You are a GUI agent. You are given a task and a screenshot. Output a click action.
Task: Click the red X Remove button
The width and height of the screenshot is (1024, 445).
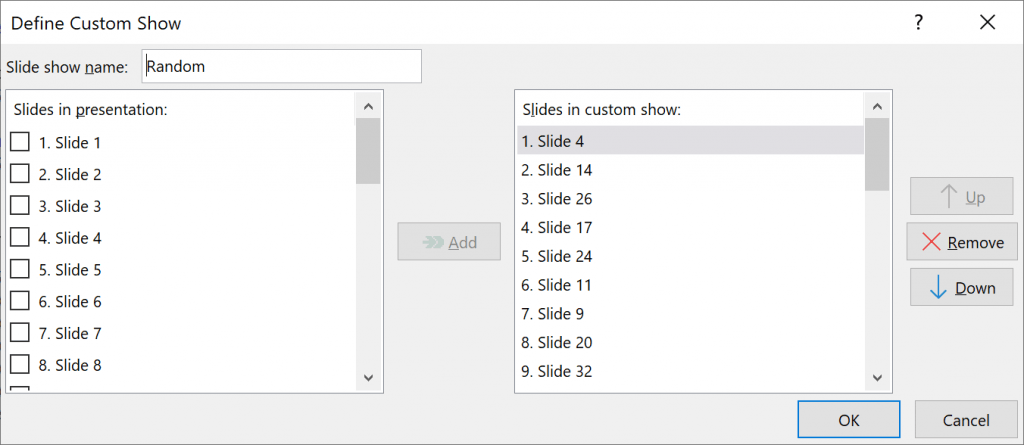961,242
